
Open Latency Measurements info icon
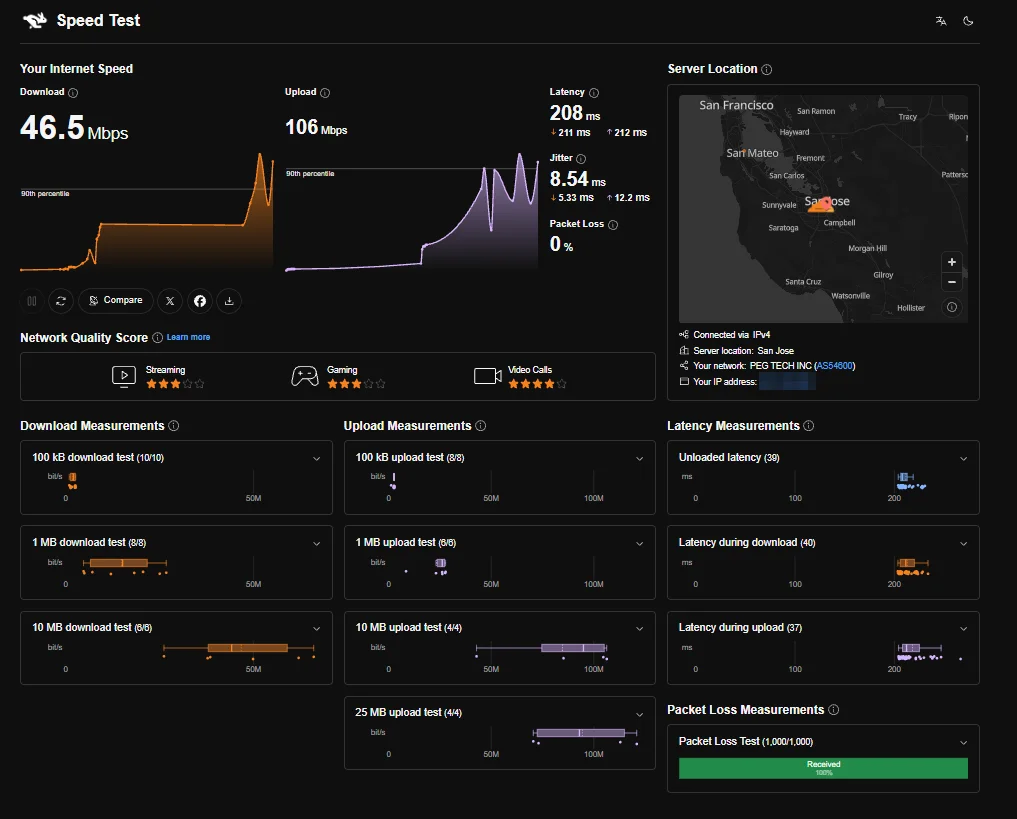click(809, 426)
